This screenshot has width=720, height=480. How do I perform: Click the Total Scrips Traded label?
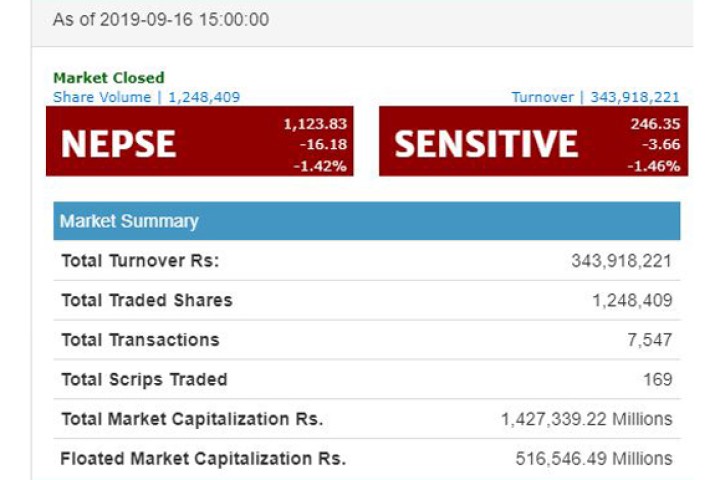144,379
